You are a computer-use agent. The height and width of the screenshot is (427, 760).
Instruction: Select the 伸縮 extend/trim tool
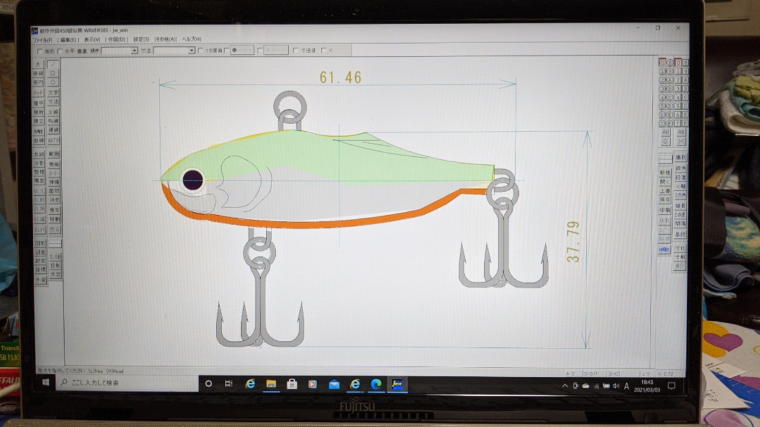pos(53,182)
